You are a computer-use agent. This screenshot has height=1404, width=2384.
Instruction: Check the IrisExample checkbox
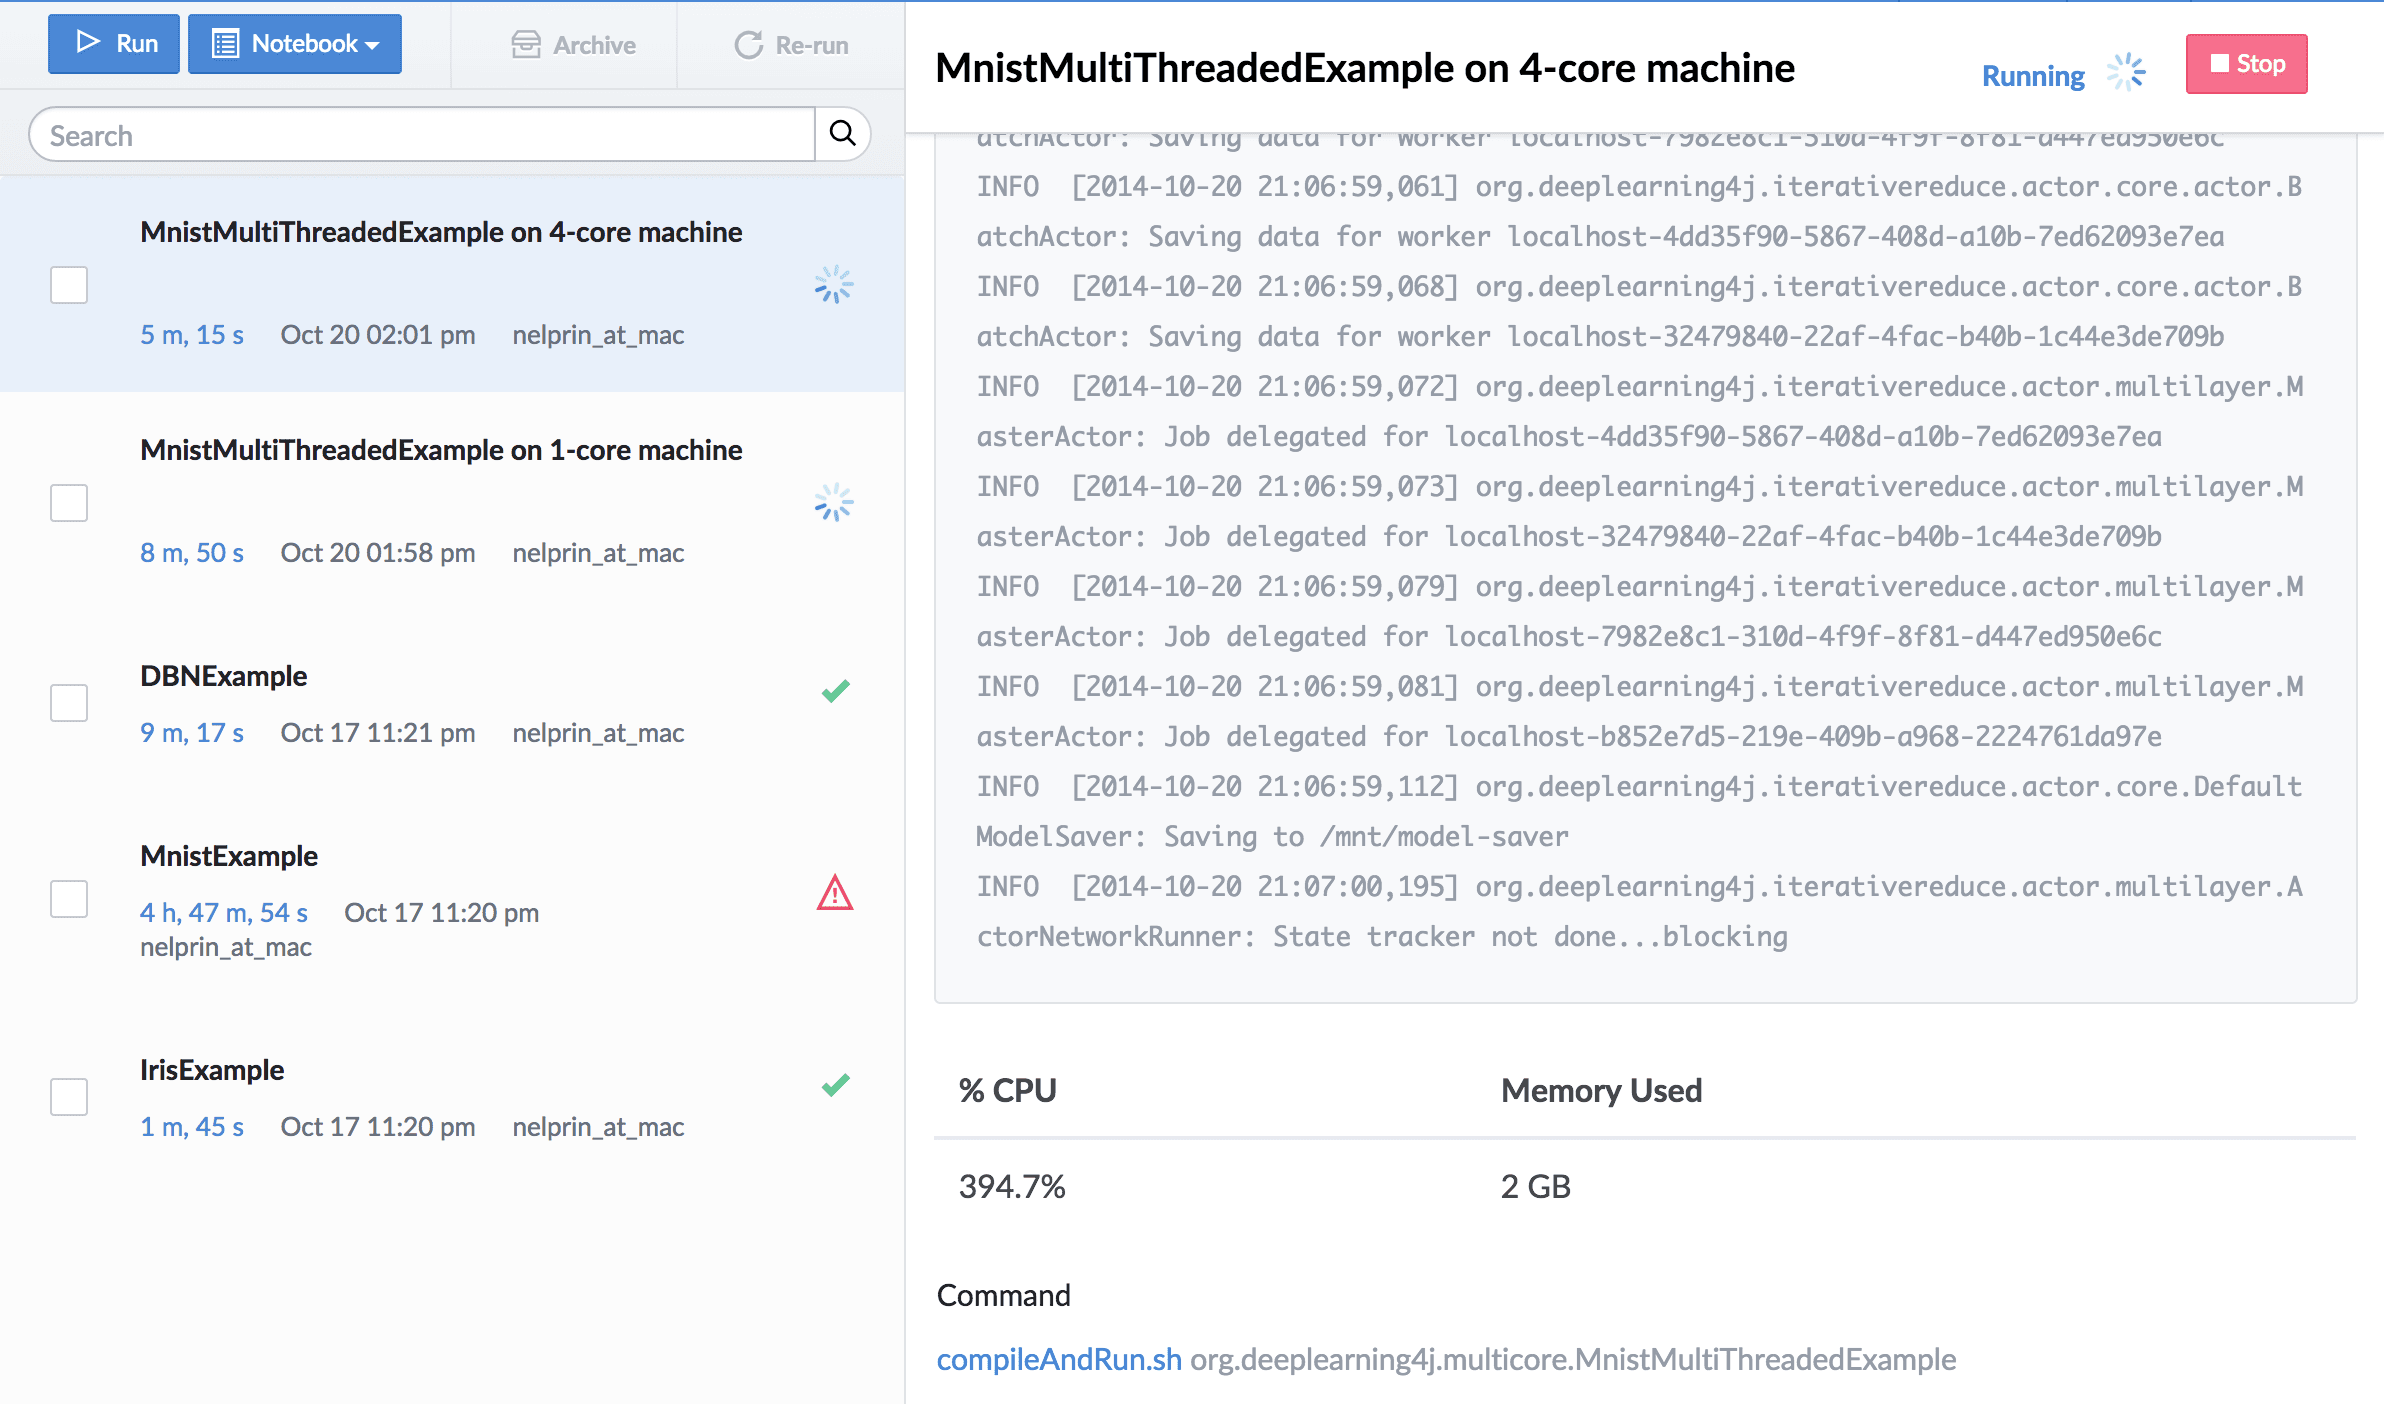[69, 1097]
